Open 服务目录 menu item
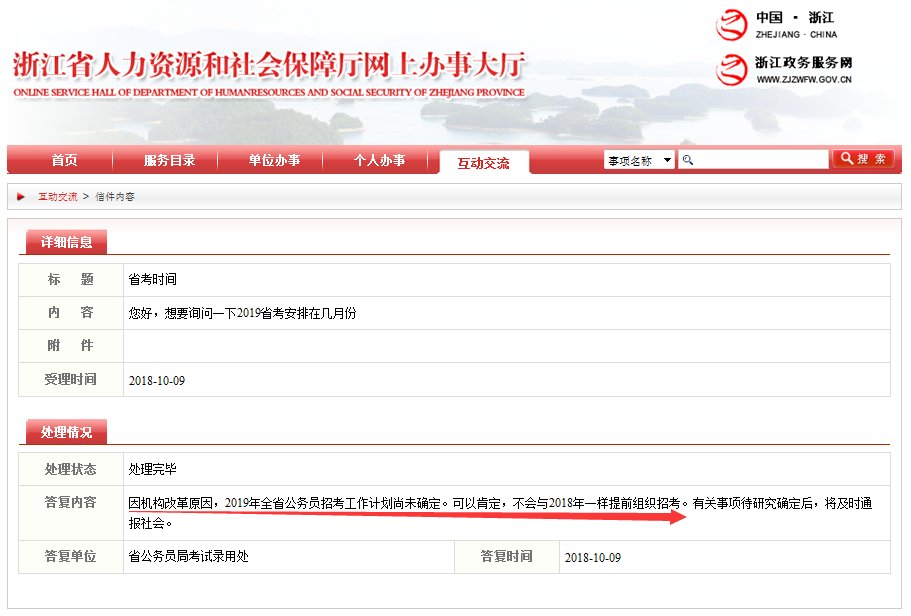This screenshot has height=616, width=911. click(x=170, y=160)
